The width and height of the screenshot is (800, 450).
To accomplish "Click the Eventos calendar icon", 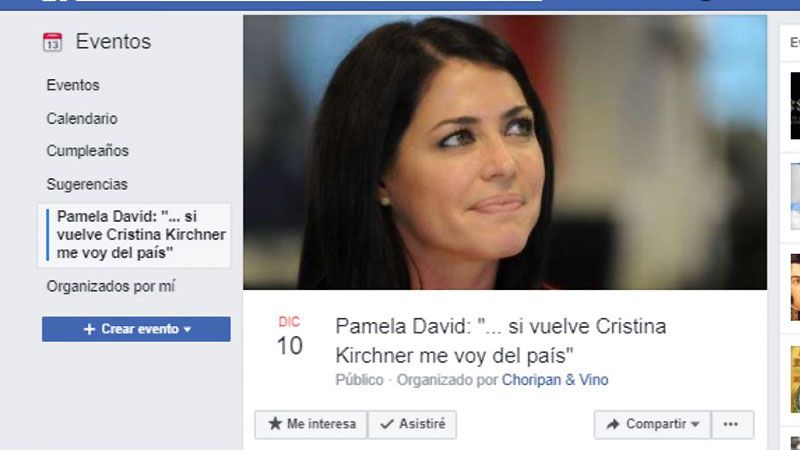I will tap(53, 42).
